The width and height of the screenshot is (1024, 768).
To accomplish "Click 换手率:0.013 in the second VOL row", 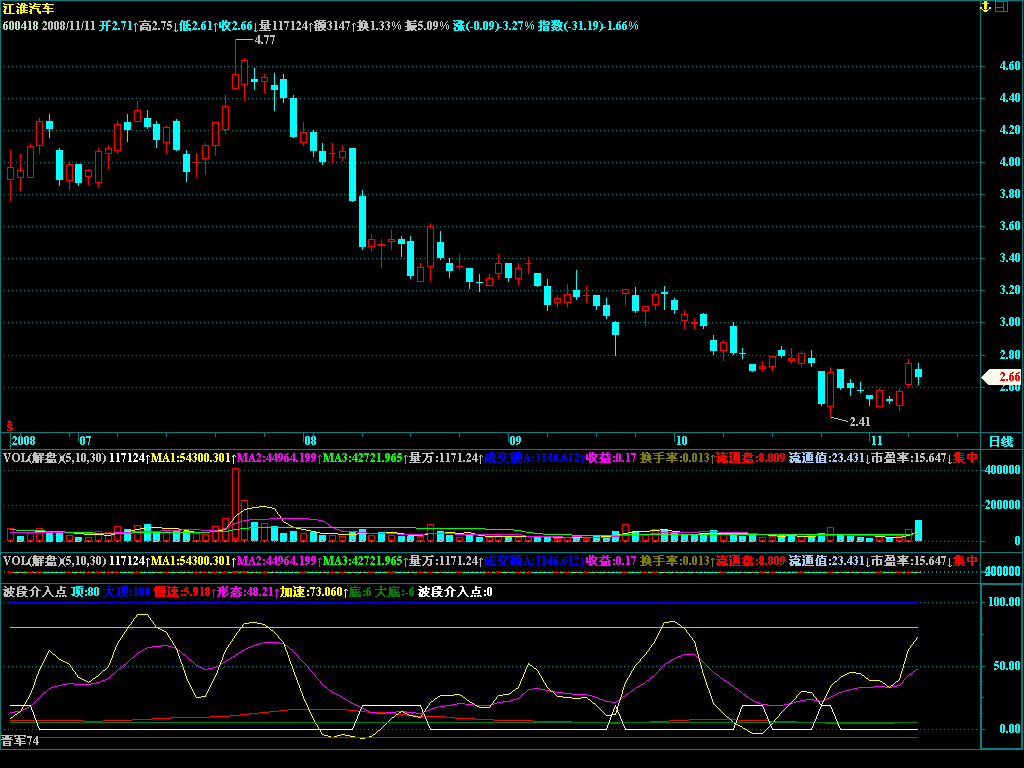I will click(x=675, y=561).
